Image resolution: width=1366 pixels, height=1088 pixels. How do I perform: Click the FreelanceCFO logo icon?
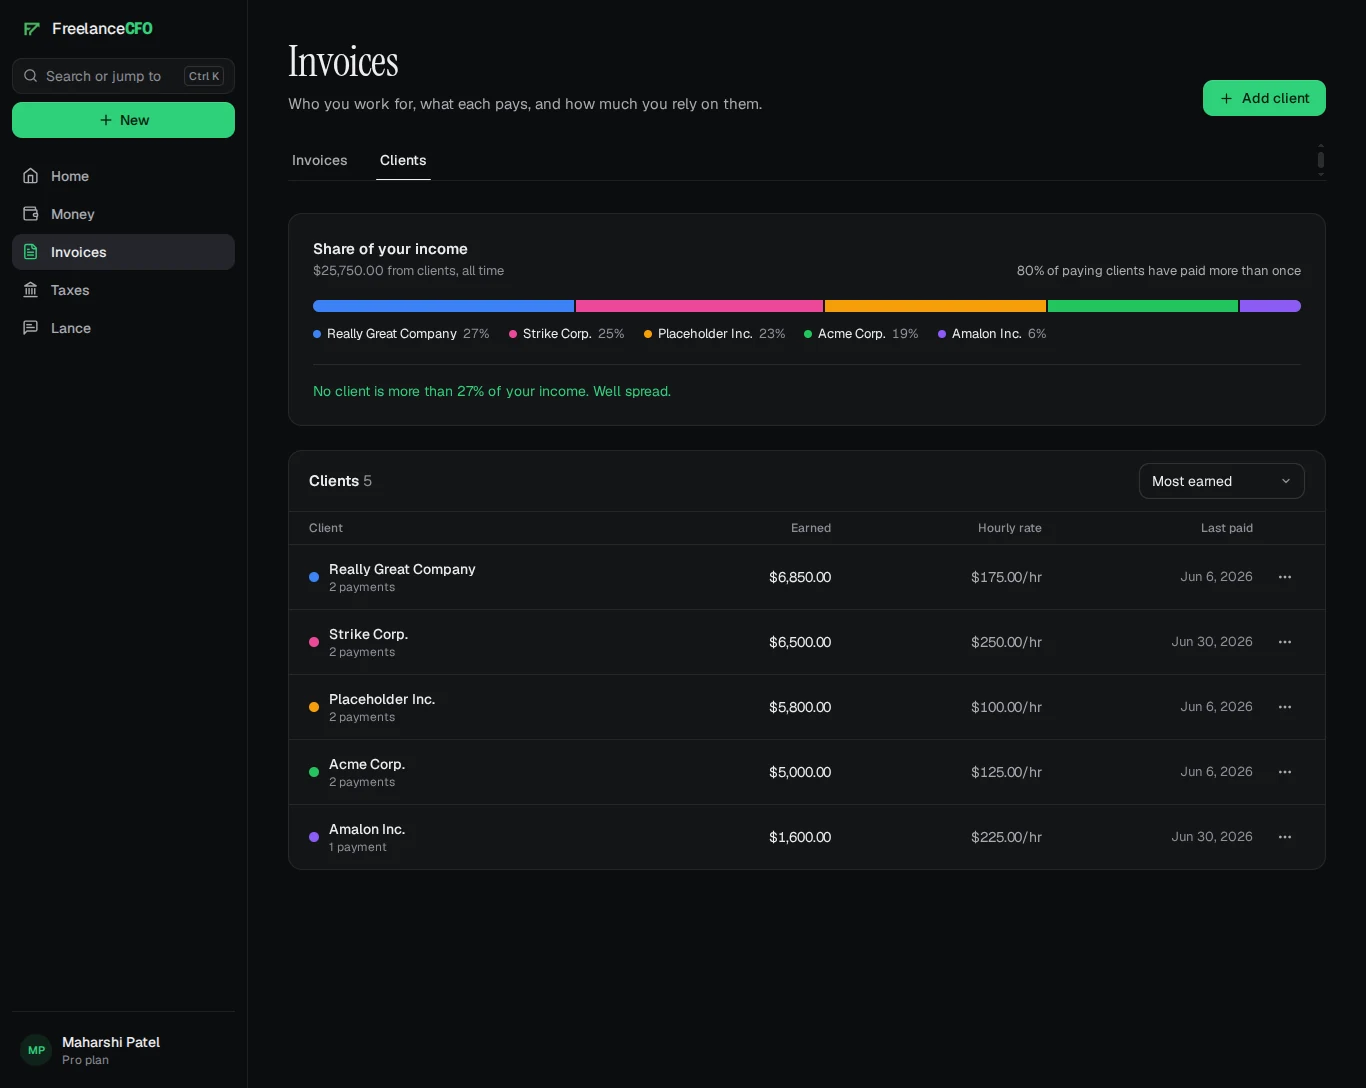(x=32, y=29)
